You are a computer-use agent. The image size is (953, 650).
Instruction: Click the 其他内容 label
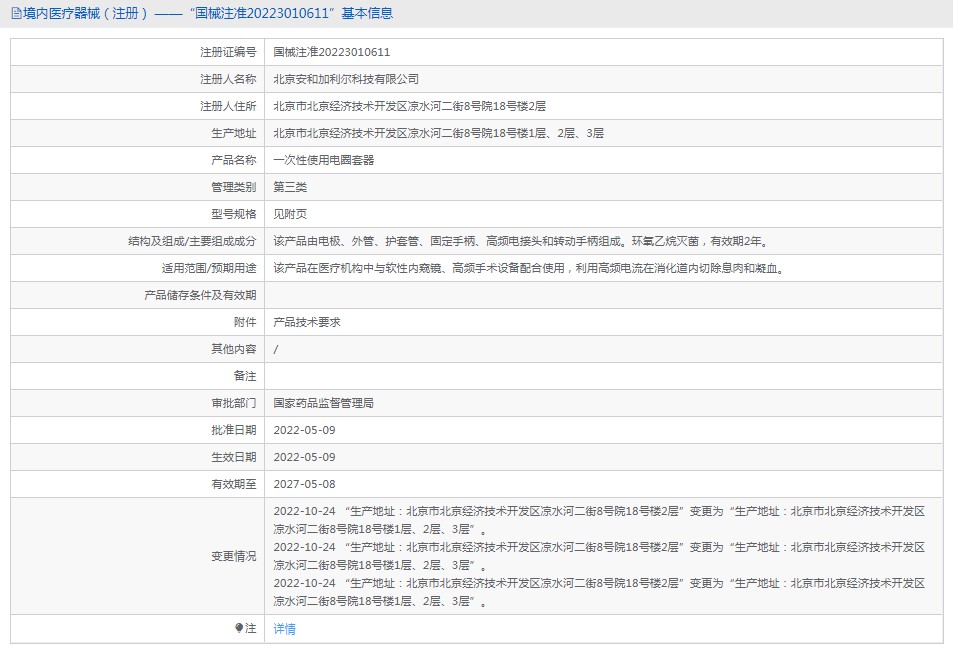tap(234, 349)
